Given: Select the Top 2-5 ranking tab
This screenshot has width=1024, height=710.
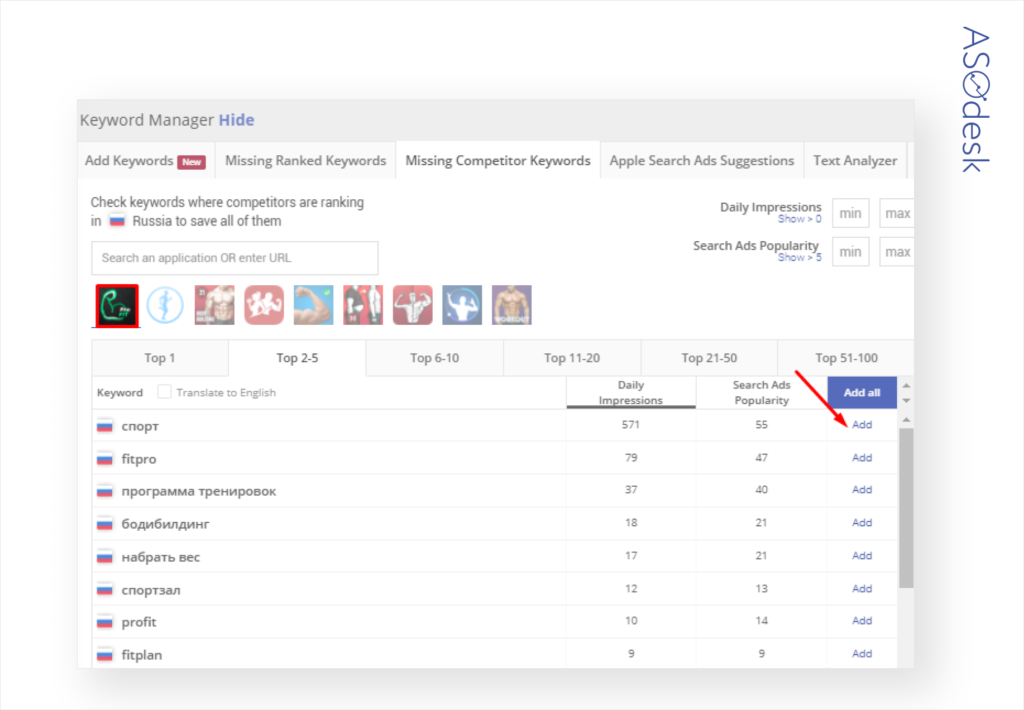Looking at the screenshot, I should tap(297, 358).
